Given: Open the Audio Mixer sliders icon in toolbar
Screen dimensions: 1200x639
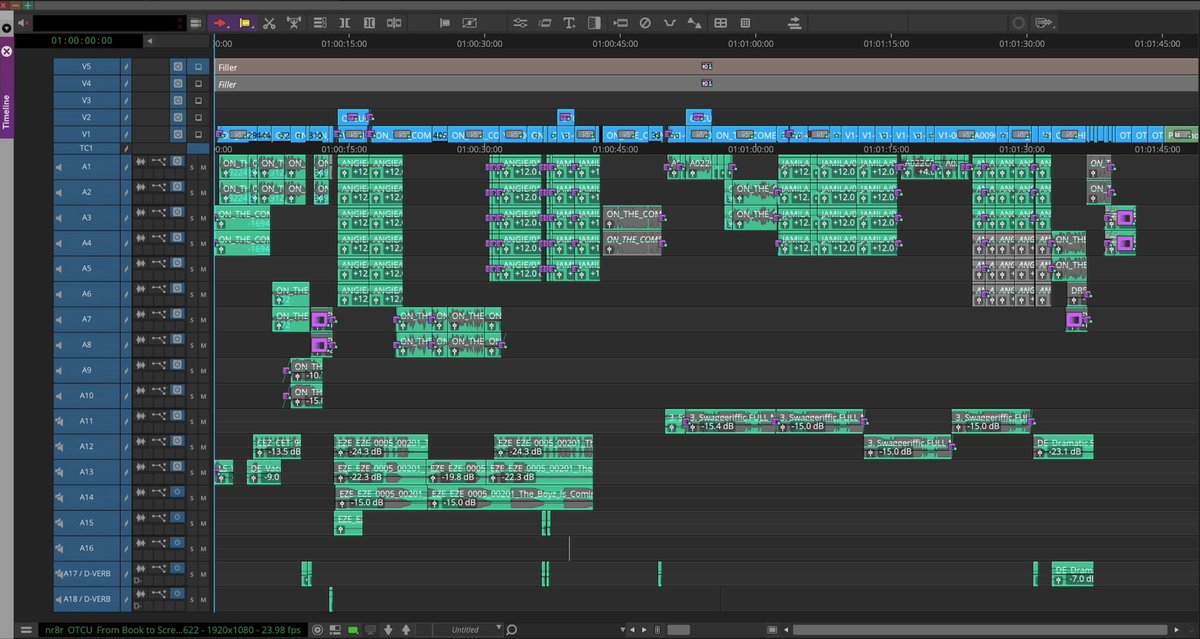Looking at the screenshot, I should coord(520,22).
